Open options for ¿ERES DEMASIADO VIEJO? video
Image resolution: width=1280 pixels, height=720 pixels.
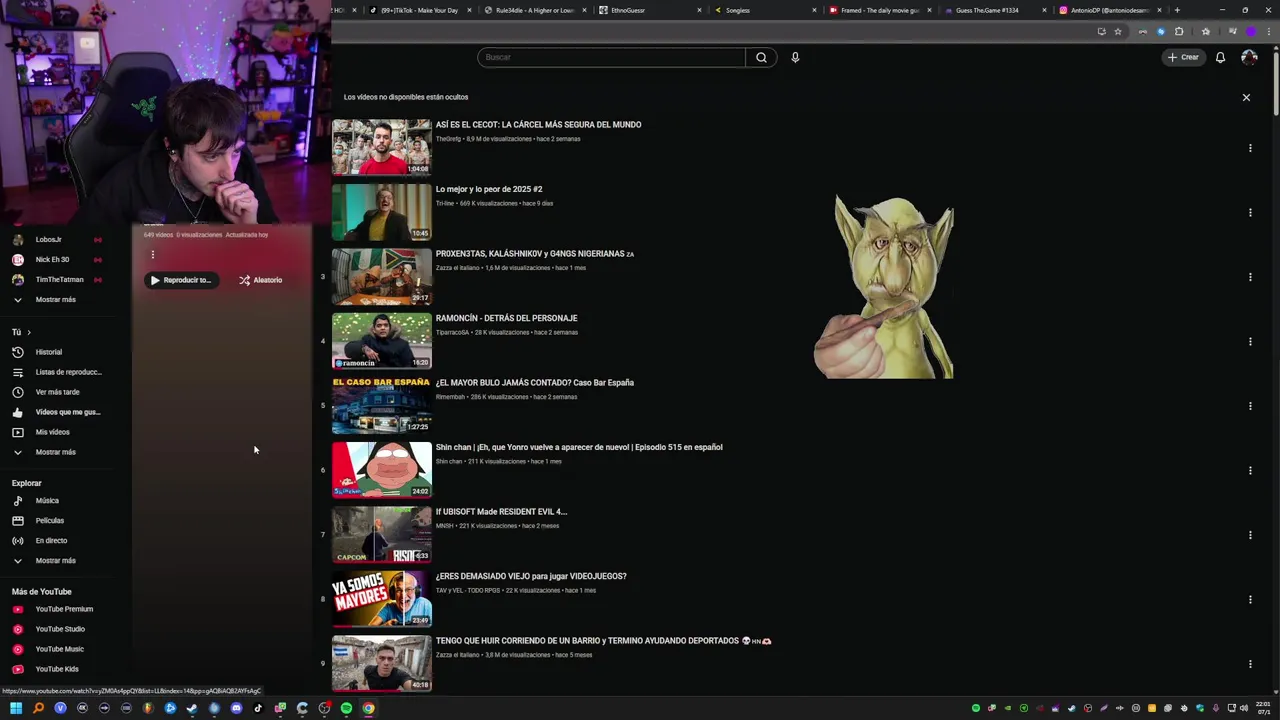(x=1250, y=599)
